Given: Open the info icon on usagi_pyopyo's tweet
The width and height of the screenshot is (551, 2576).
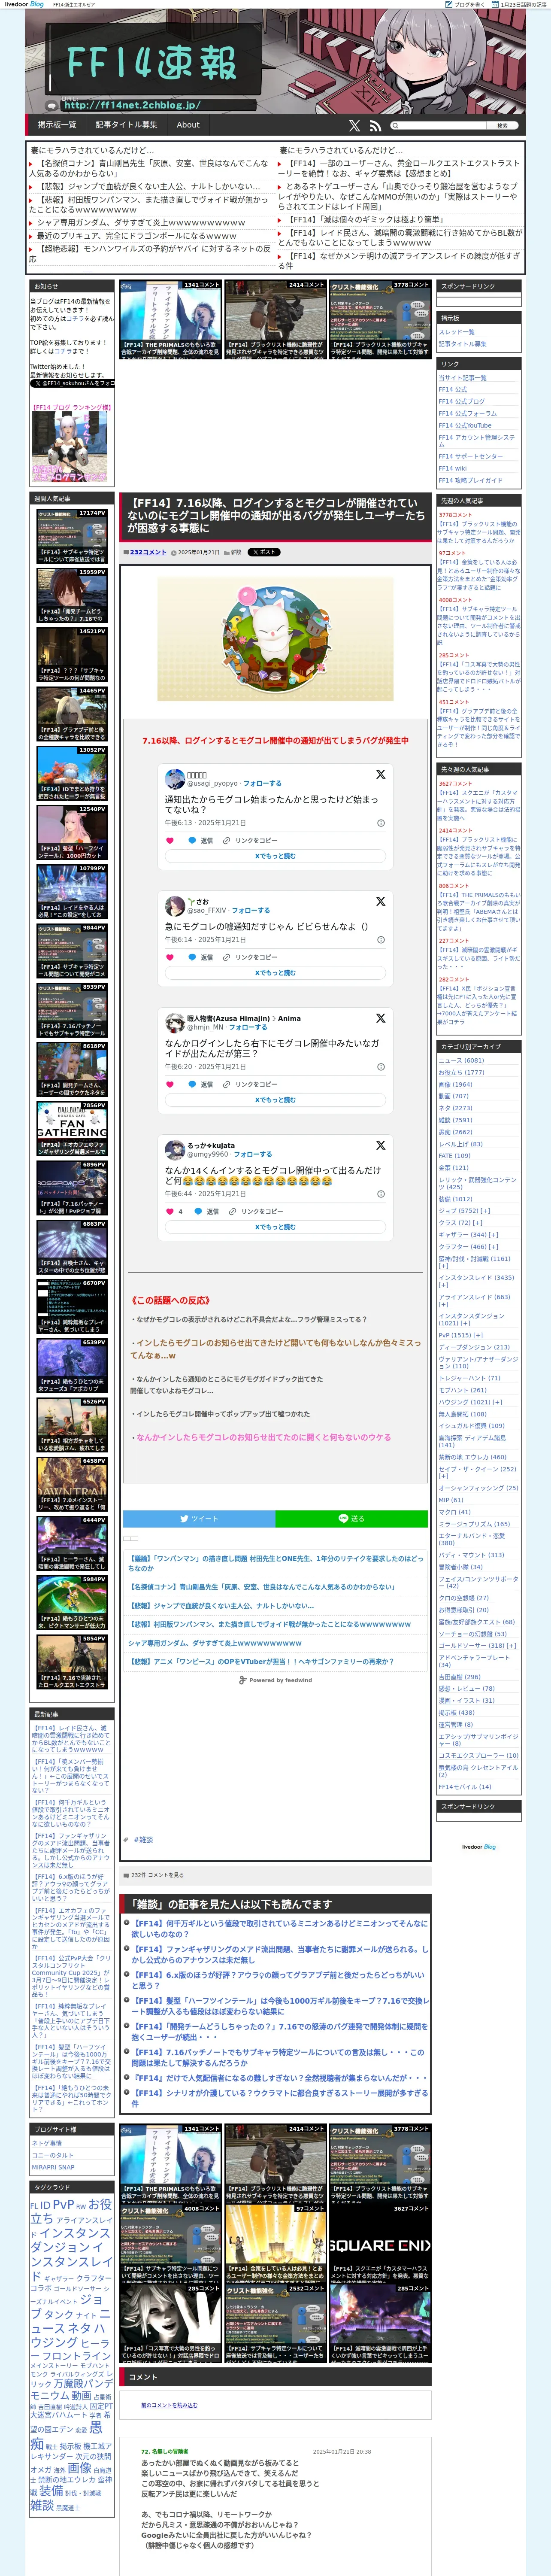Looking at the screenshot, I should pos(381,823).
